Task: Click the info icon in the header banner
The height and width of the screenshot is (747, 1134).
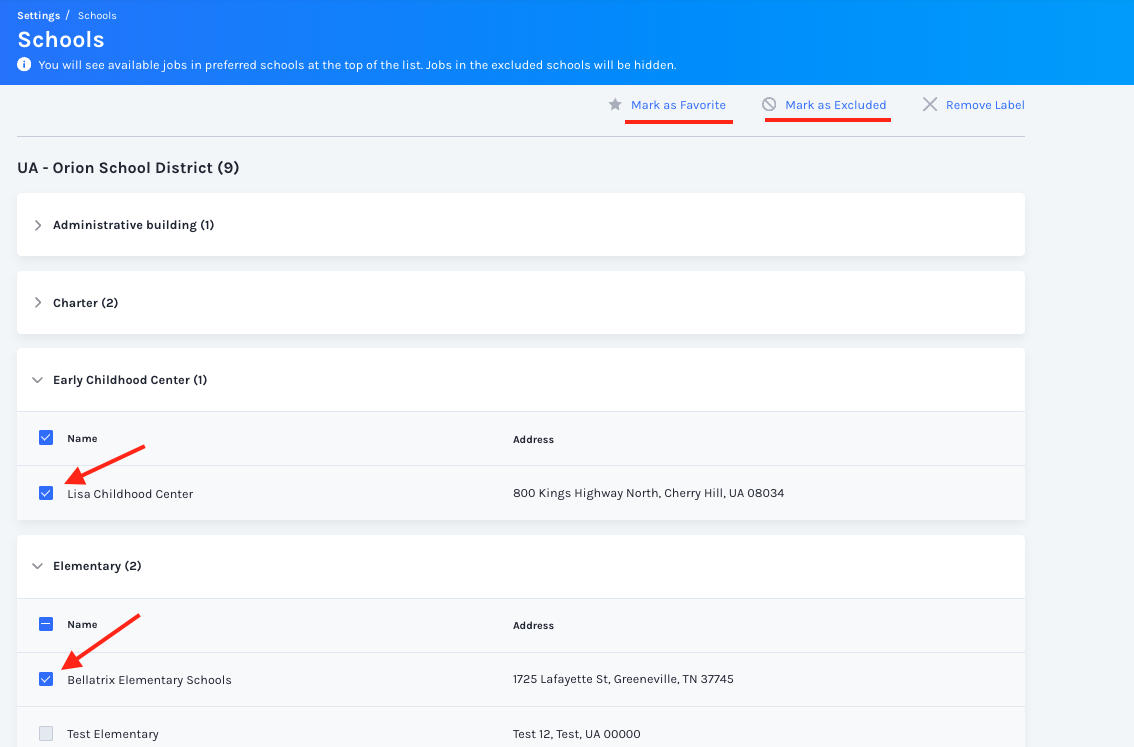Action: 24,64
